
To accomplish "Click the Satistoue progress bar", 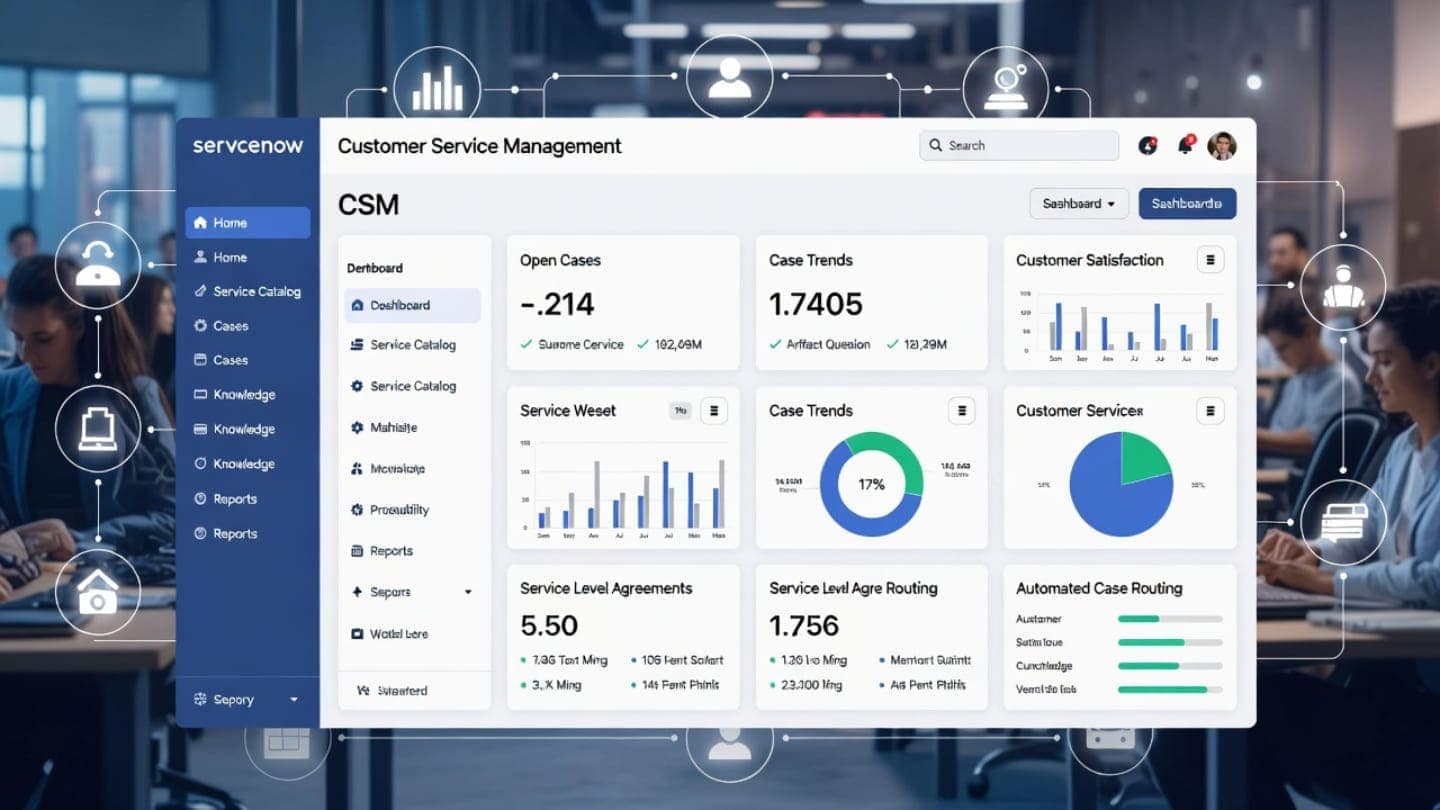I will pos(1170,642).
